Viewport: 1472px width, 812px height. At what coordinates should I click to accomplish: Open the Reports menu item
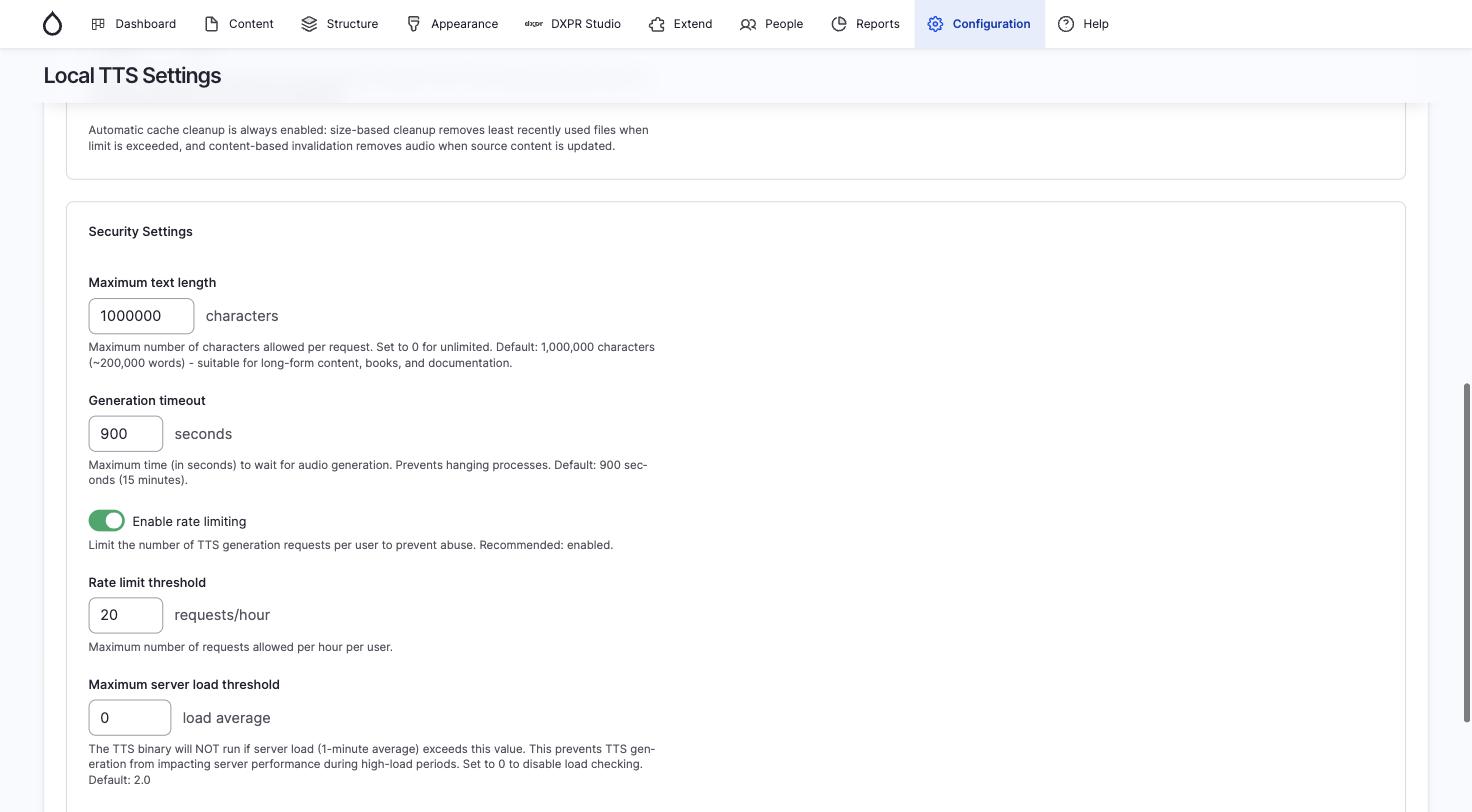pos(866,24)
